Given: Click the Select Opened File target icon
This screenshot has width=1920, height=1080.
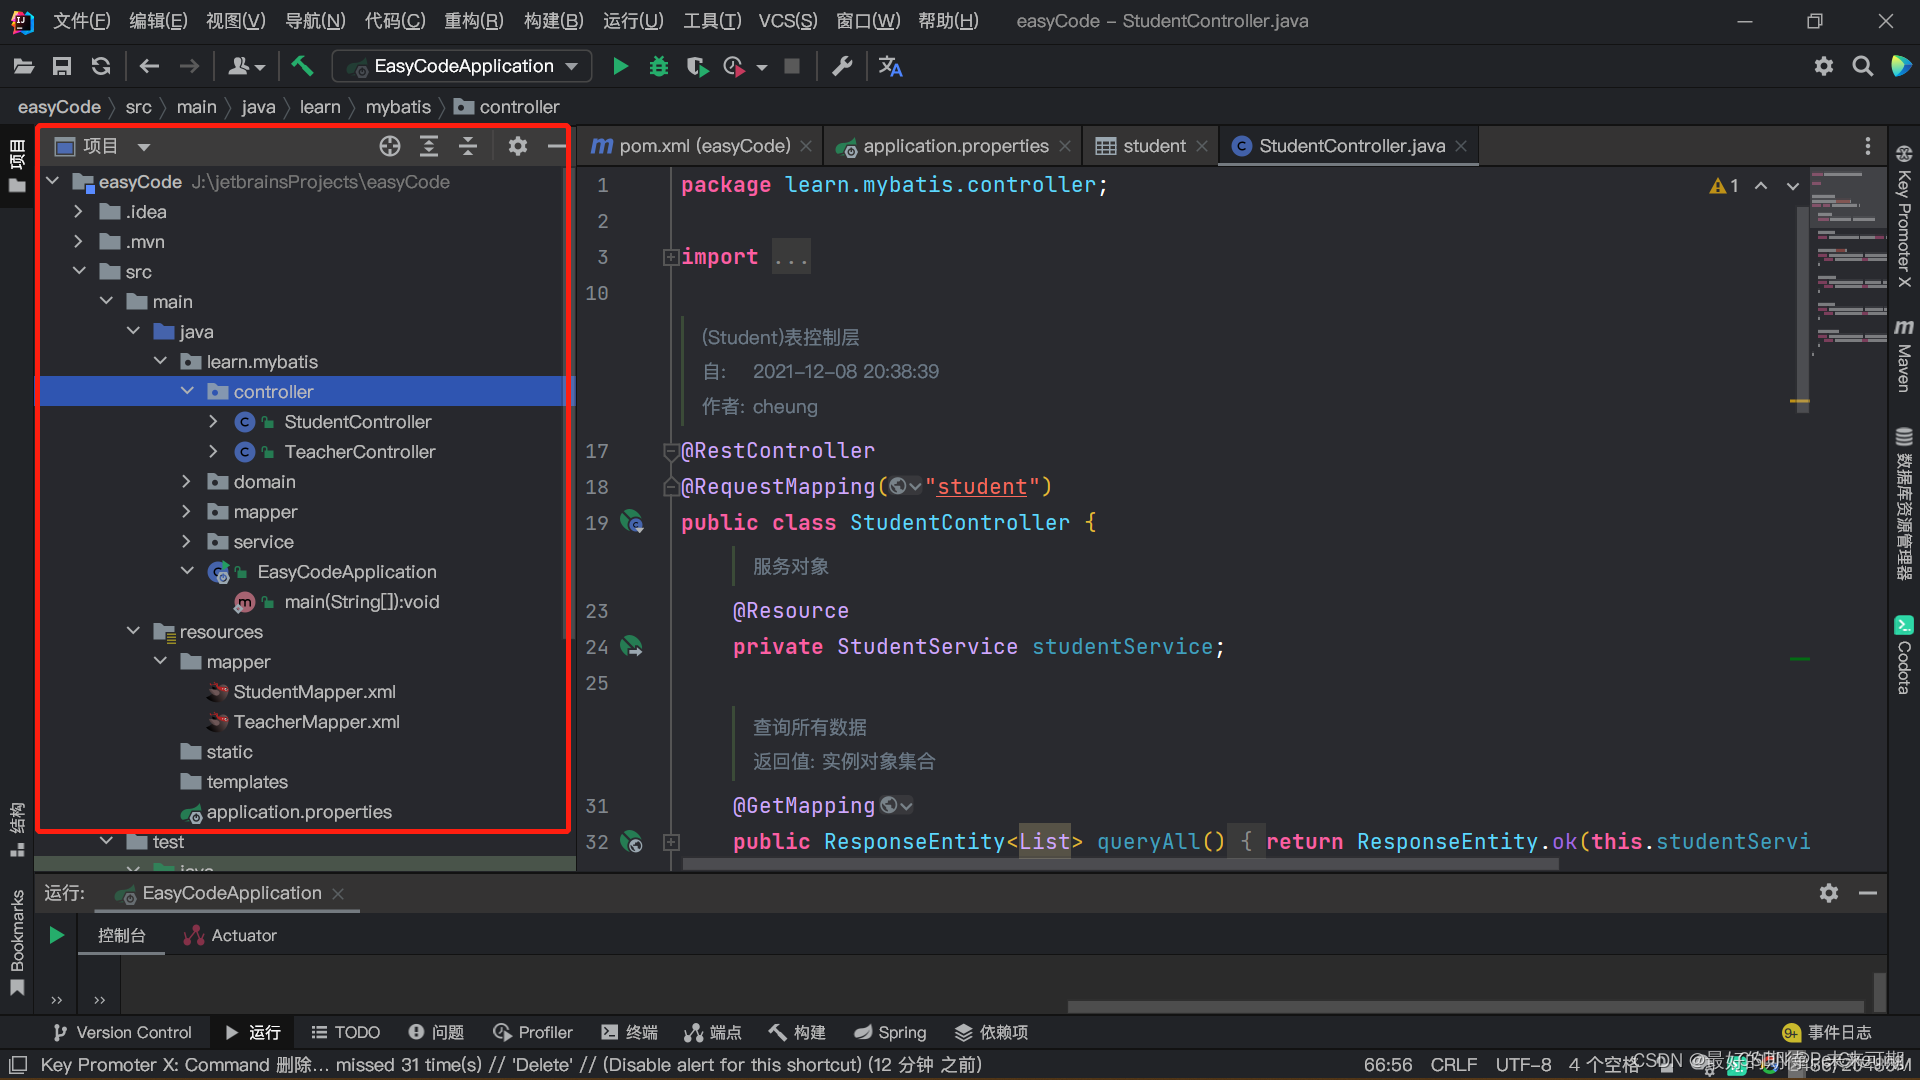Looking at the screenshot, I should (390, 146).
